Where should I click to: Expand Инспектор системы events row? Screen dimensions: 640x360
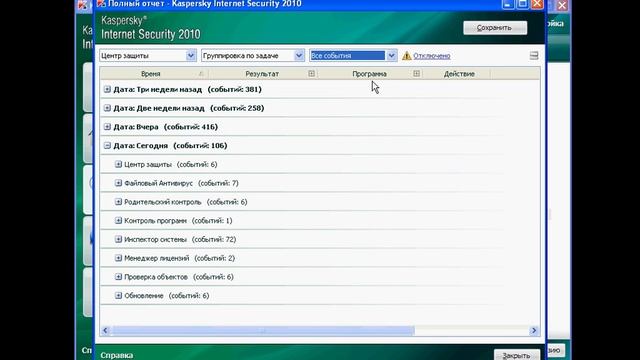pos(118,239)
